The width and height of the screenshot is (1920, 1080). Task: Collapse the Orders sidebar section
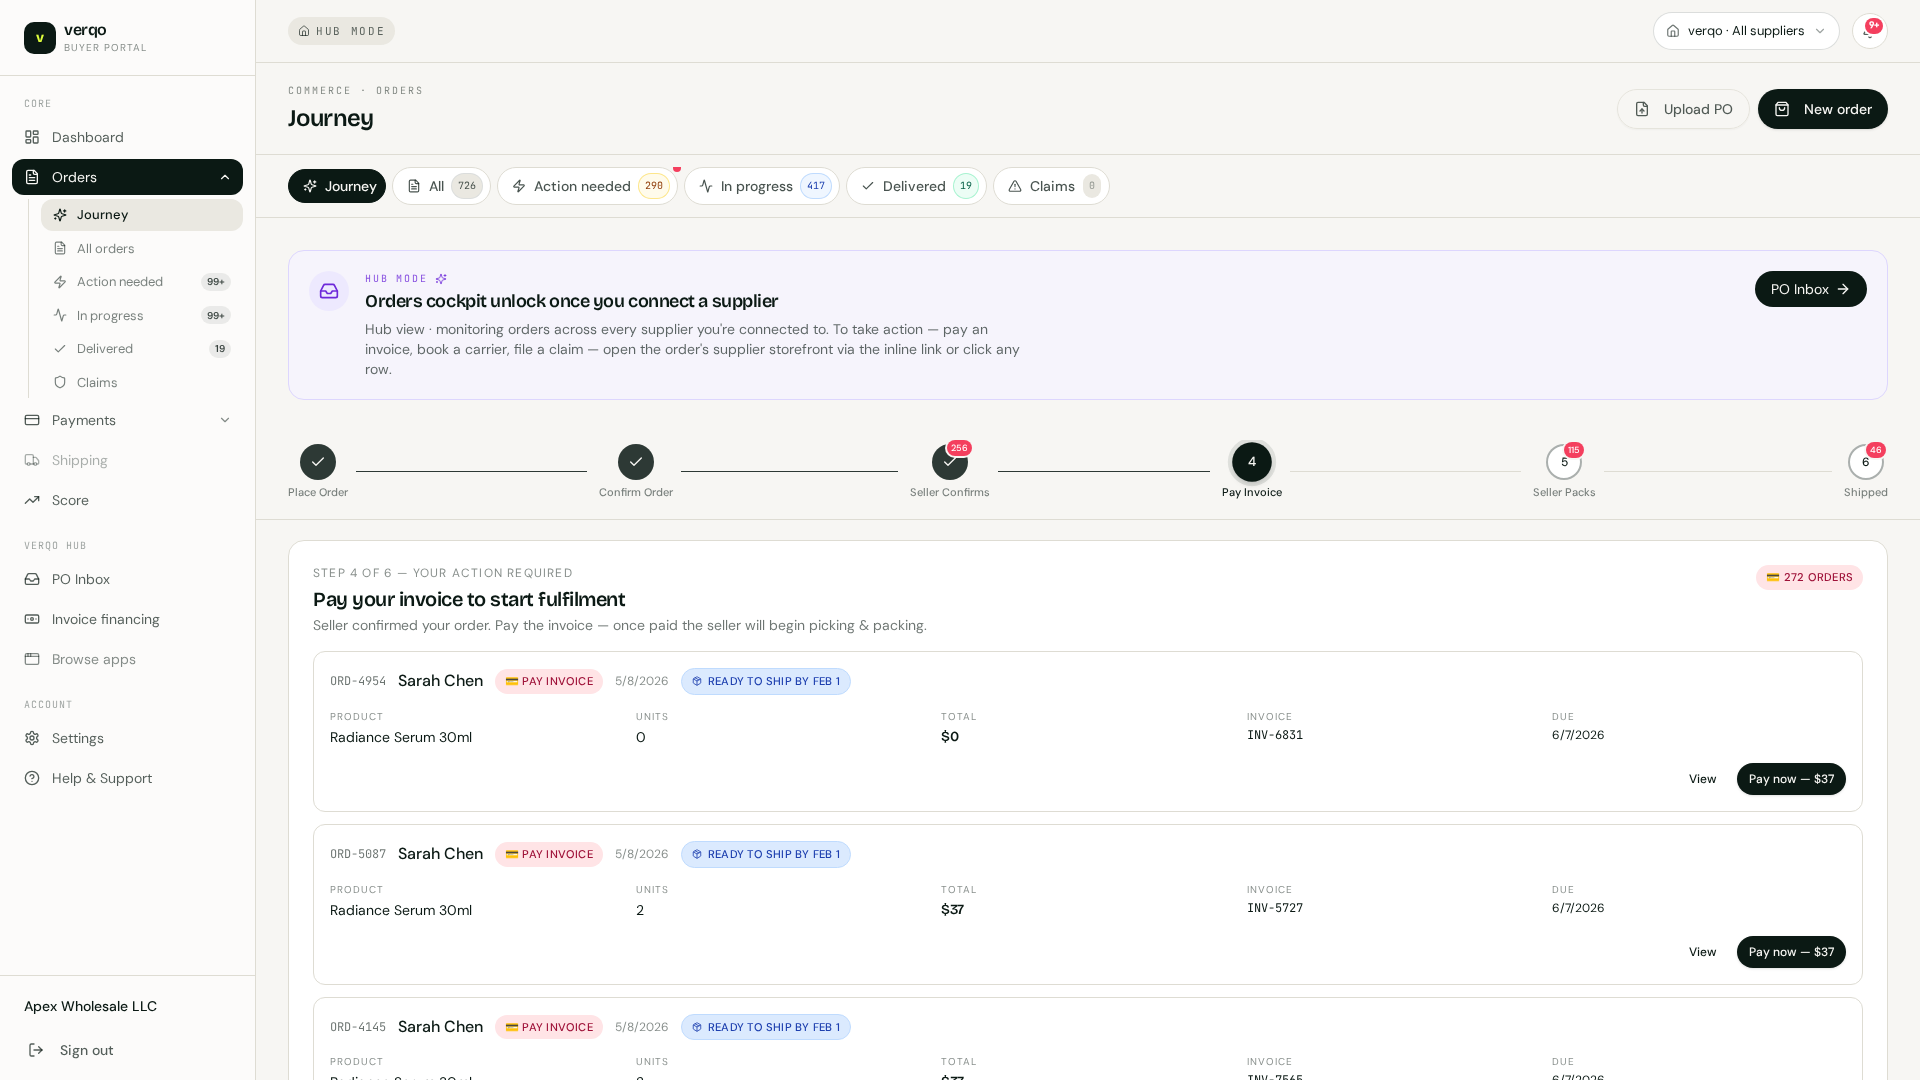click(x=225, y=177)
